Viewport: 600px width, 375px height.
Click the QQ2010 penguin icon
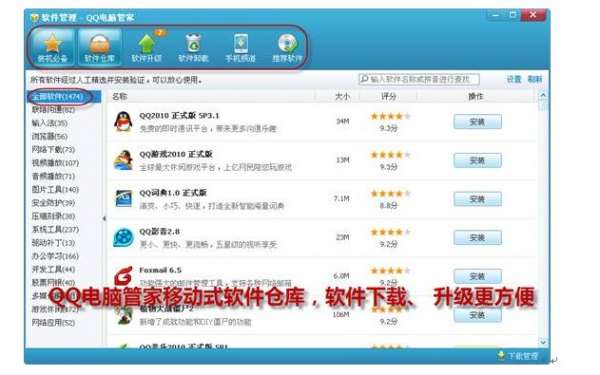click(x=123, y=122)
